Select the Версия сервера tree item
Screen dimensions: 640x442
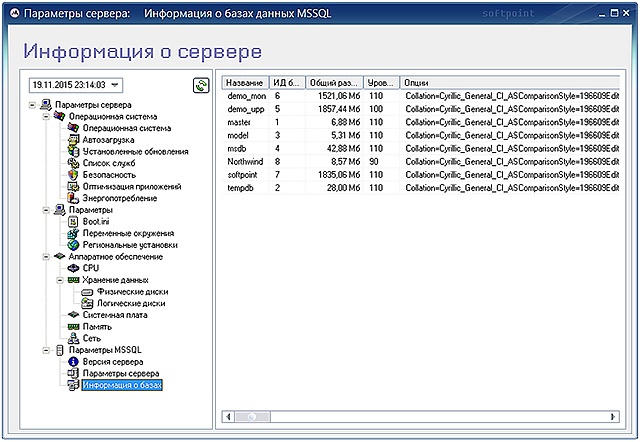point(113,362)
